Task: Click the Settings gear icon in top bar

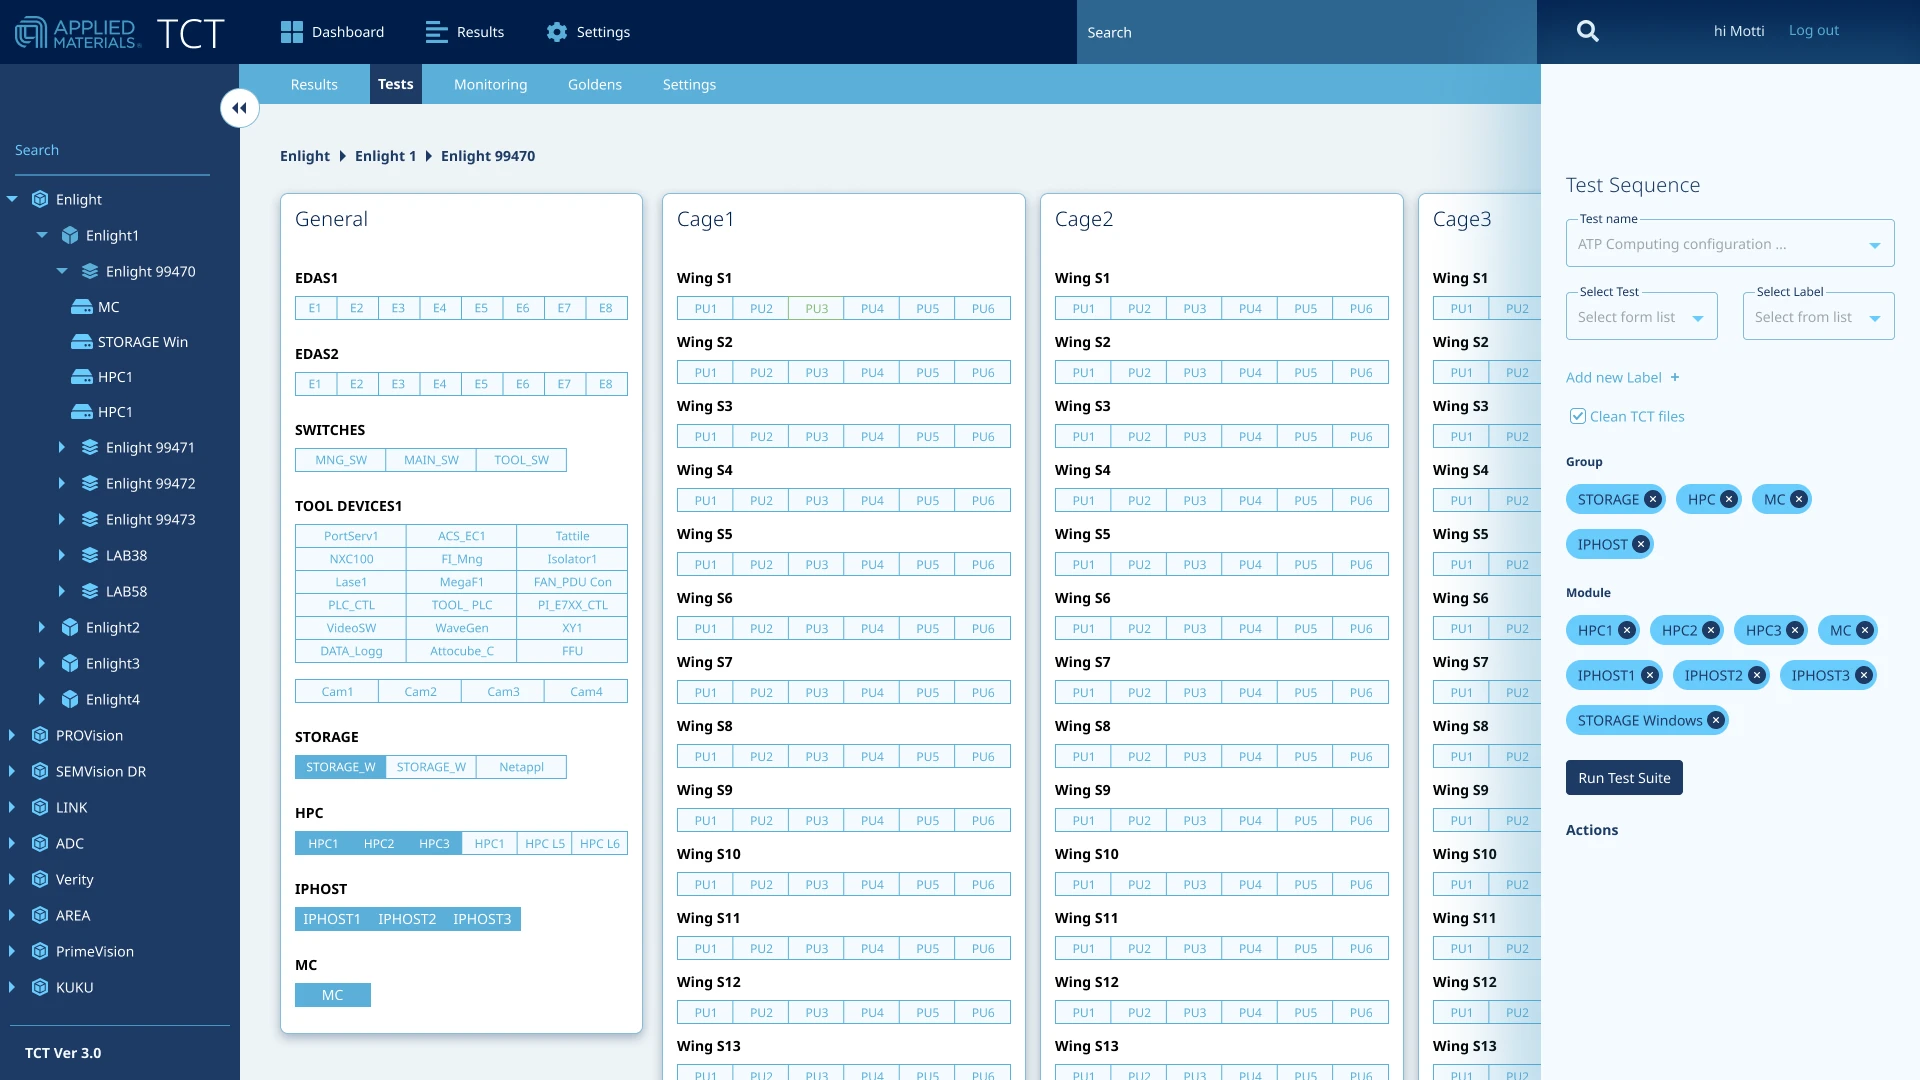Action: [x=557, y=32]
